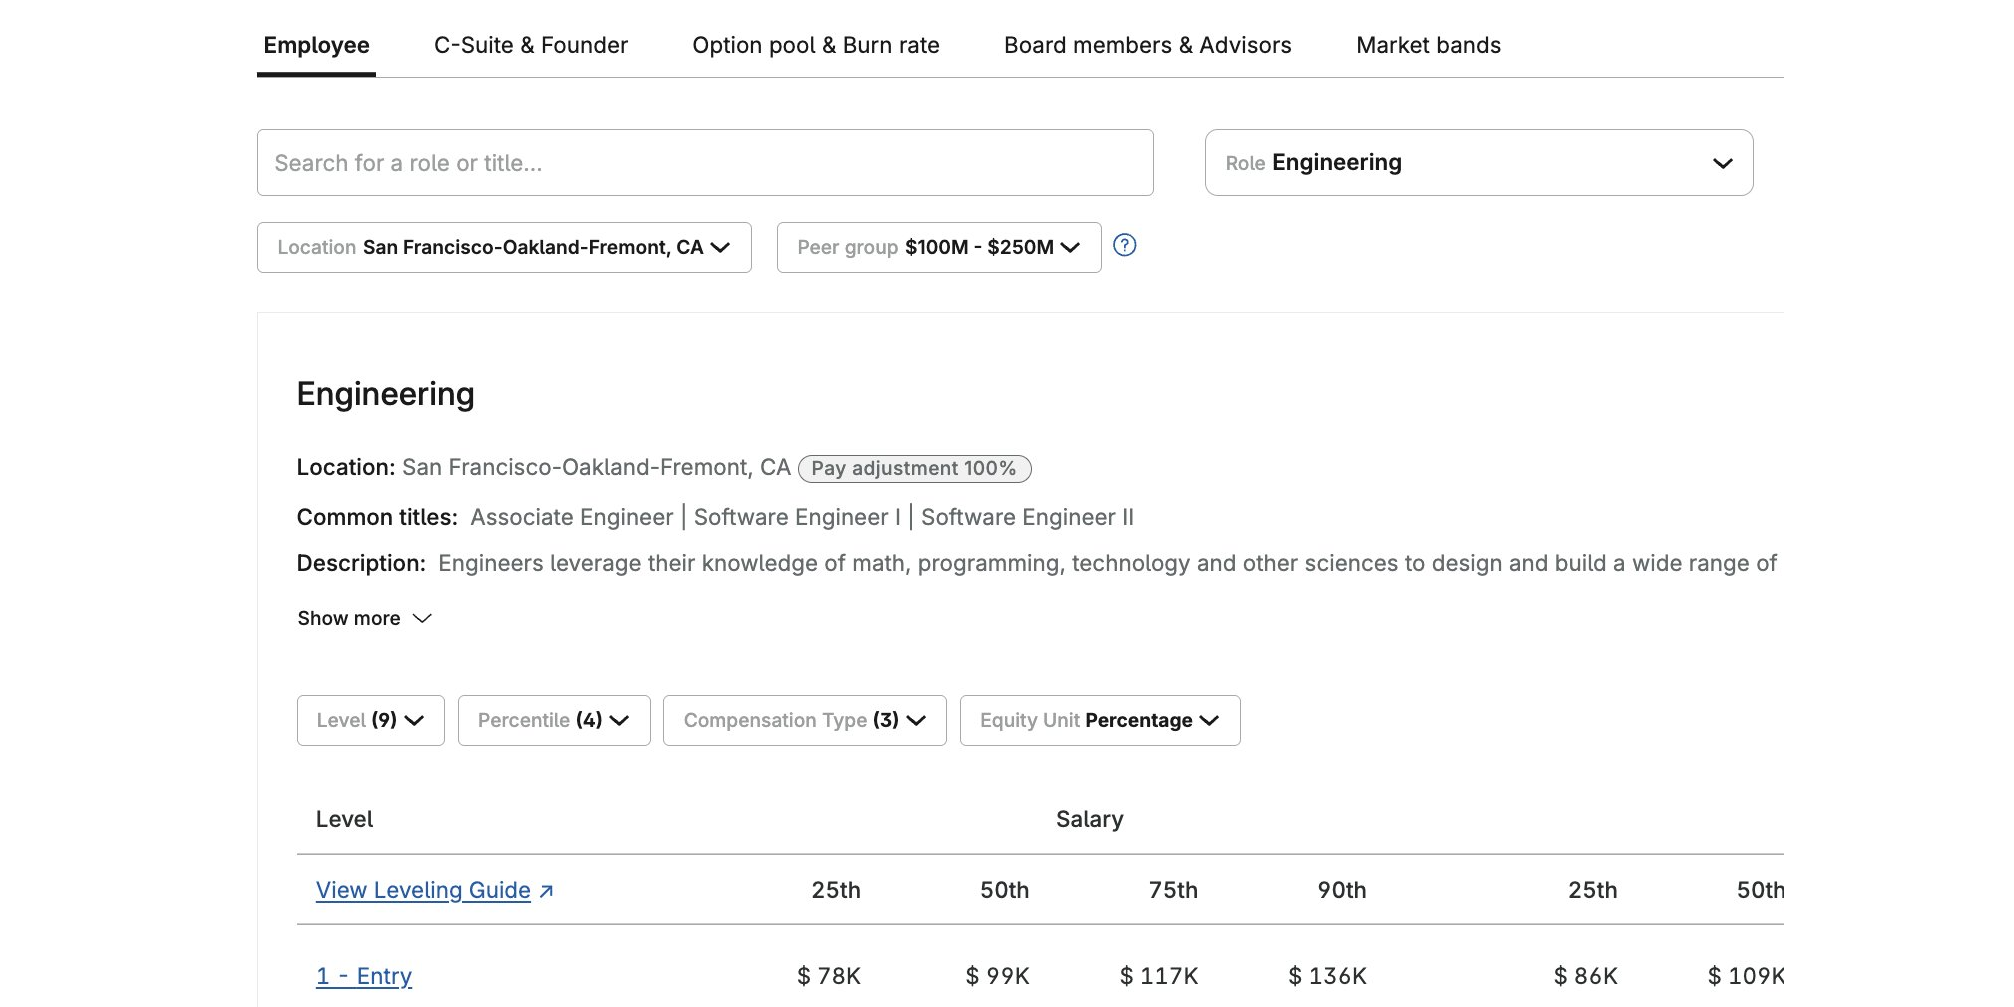
Task: Open the help tooltip beside Peer group
Action: 1124,246
